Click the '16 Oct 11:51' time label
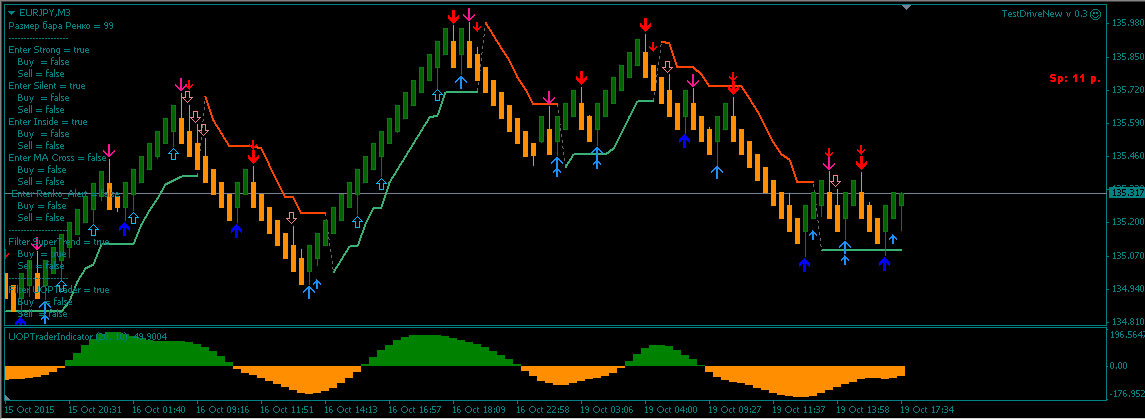Viewport: 1145px width, 420px height. tap(288, 410)
